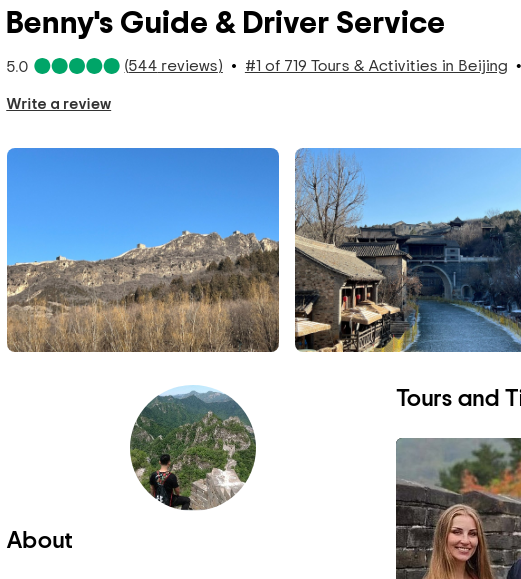The image size is (521, 579).
Task: Open the village gate and pathway photo
Action: tap(408, 250)
